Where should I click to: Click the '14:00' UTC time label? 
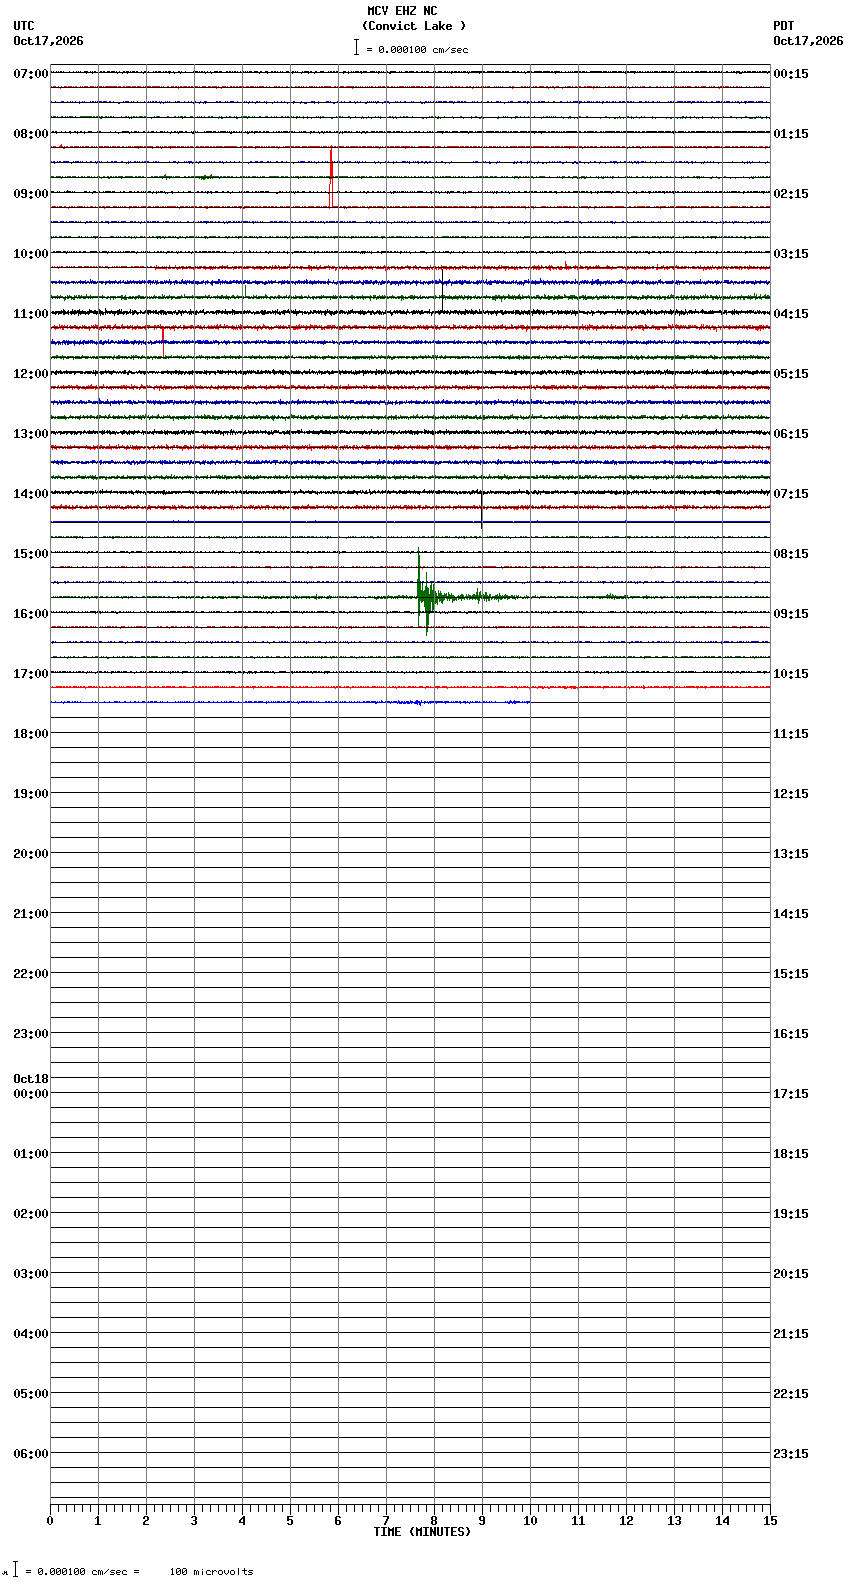point(31,494)
